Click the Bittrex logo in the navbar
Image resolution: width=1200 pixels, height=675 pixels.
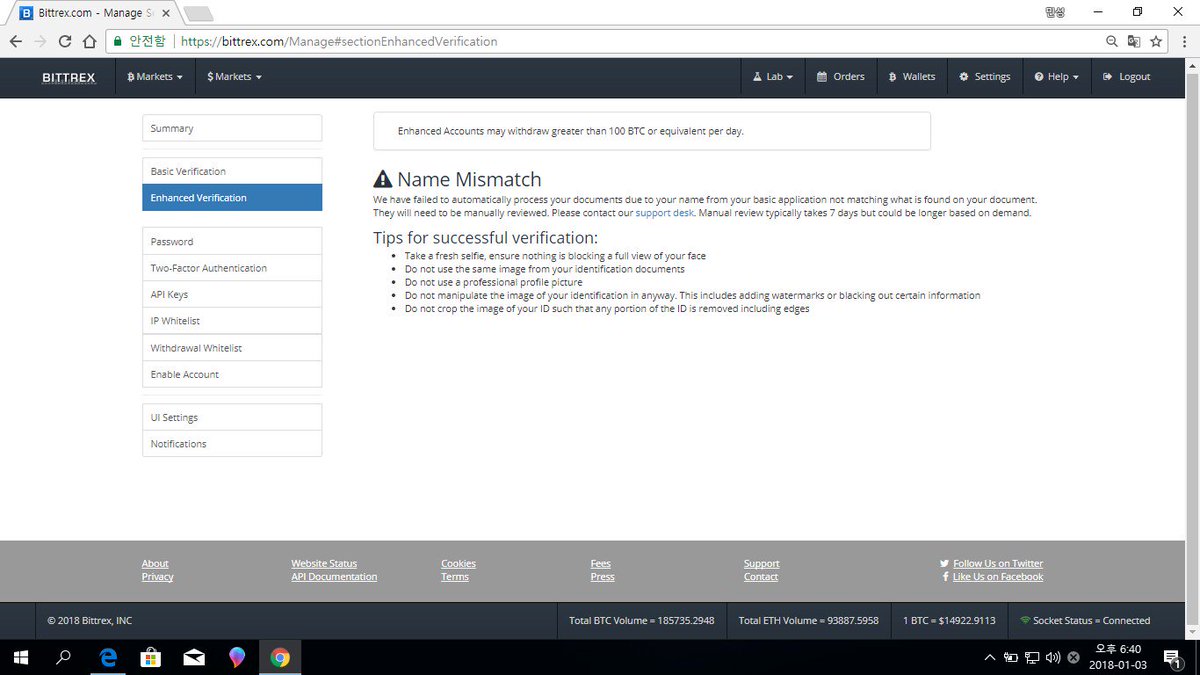[x=69, y=77]
